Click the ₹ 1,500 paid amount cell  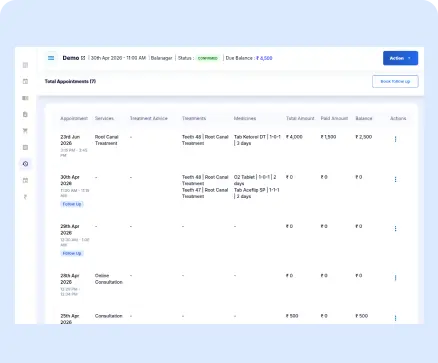click(x=328, y=137)
